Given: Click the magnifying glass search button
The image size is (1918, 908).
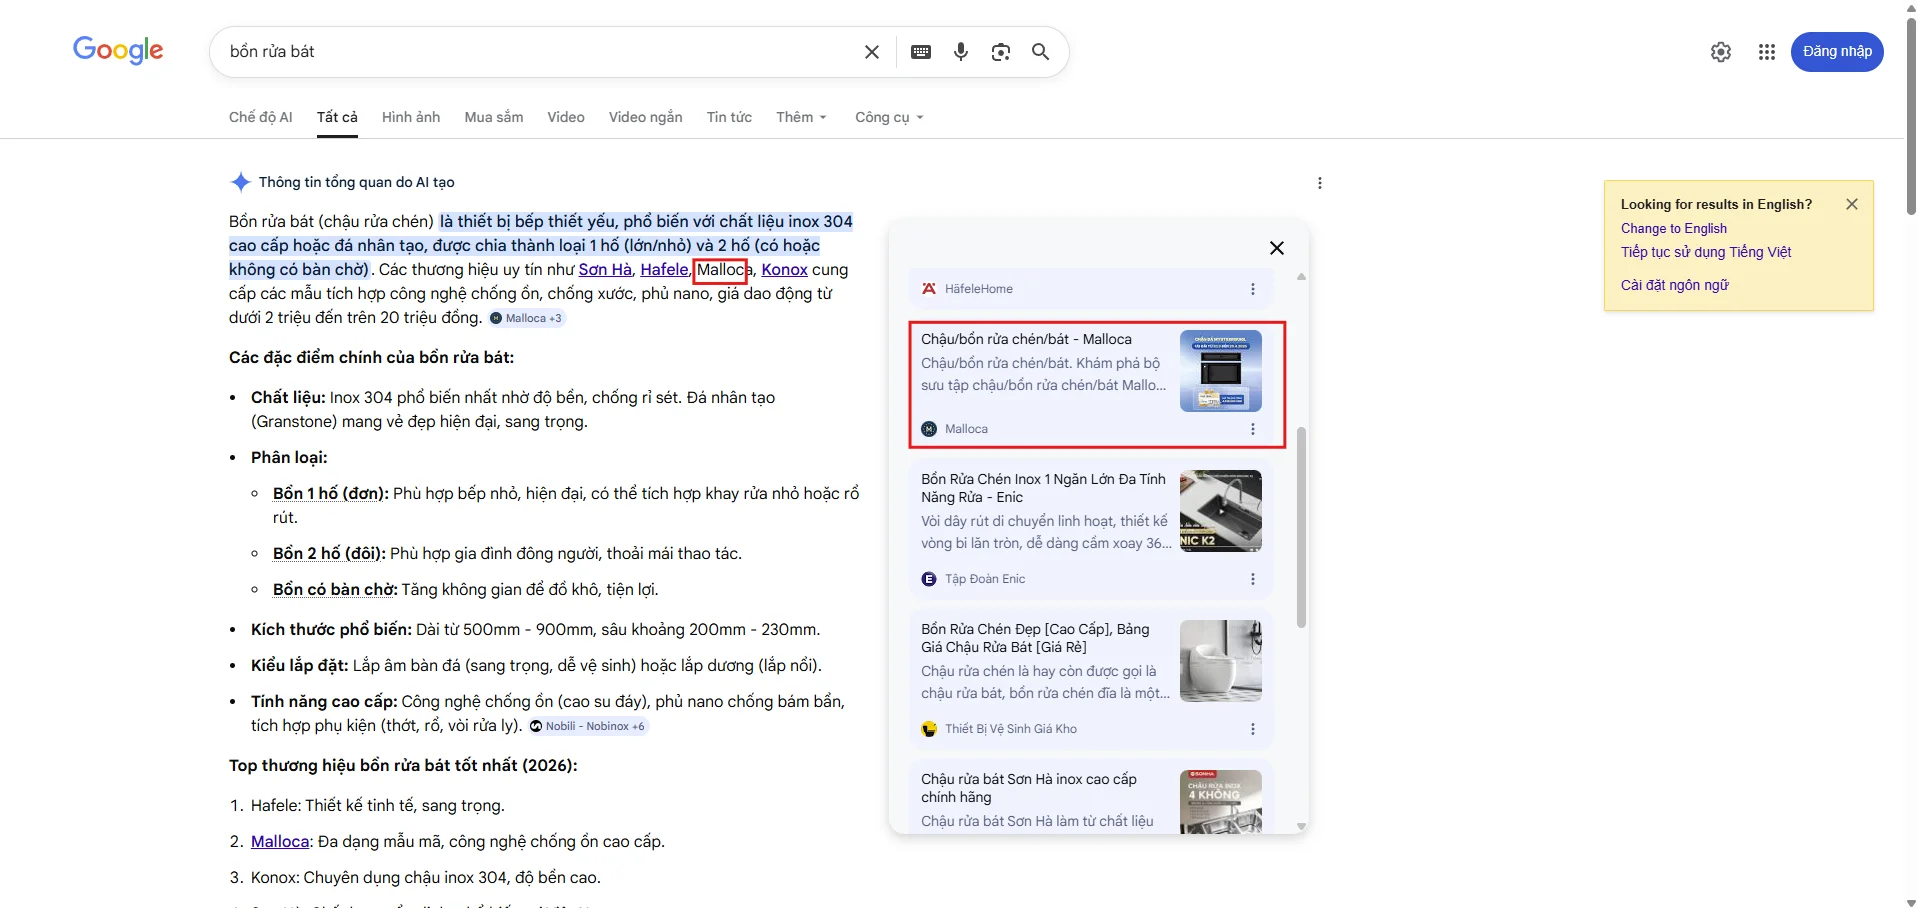Looking at the screenshot, I should [x=1041, y=52].
